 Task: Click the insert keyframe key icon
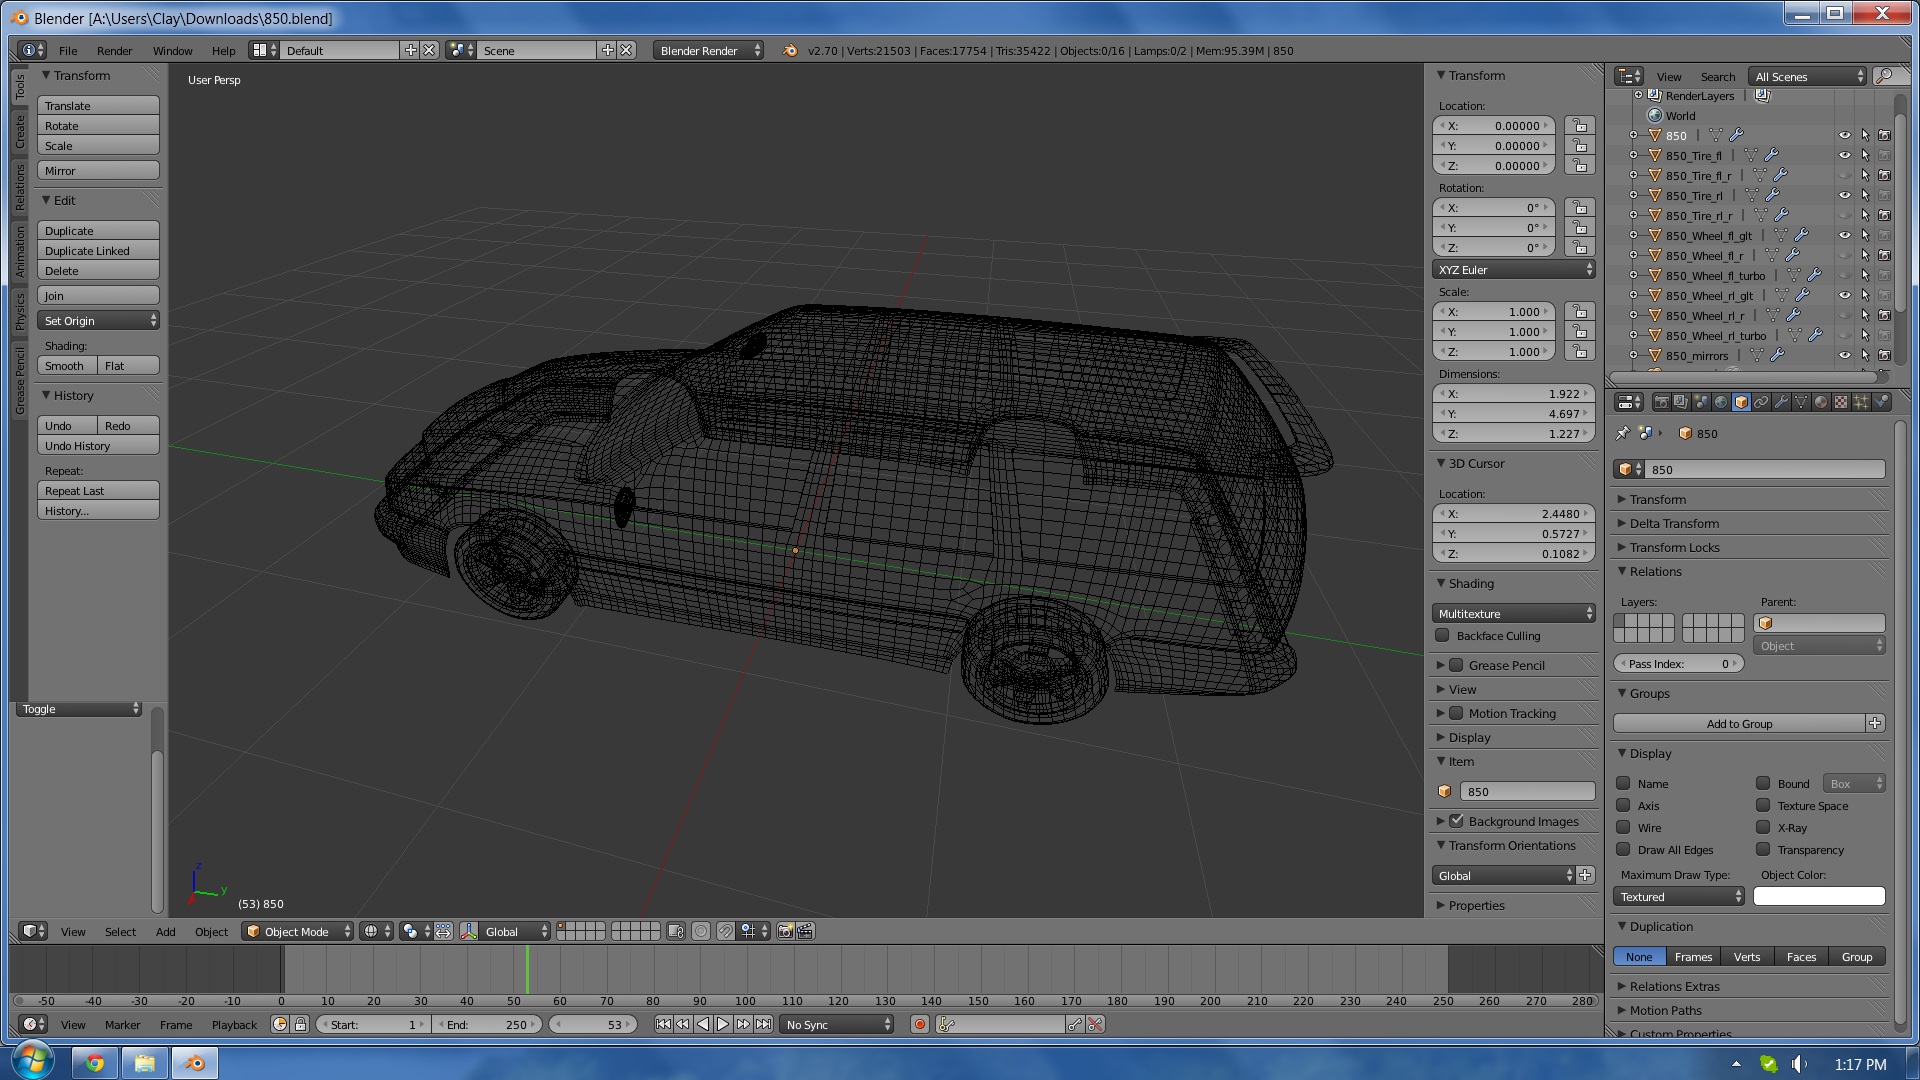click(1075, 1024)
